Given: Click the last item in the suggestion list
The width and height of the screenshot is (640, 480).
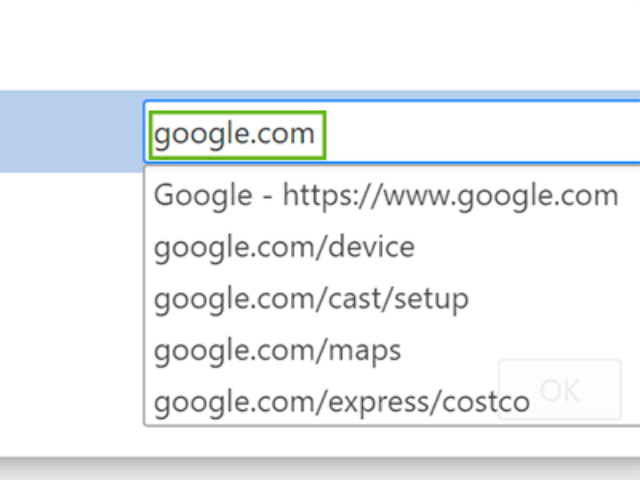Looking at the screenshot, I should [x=342, y=402].
